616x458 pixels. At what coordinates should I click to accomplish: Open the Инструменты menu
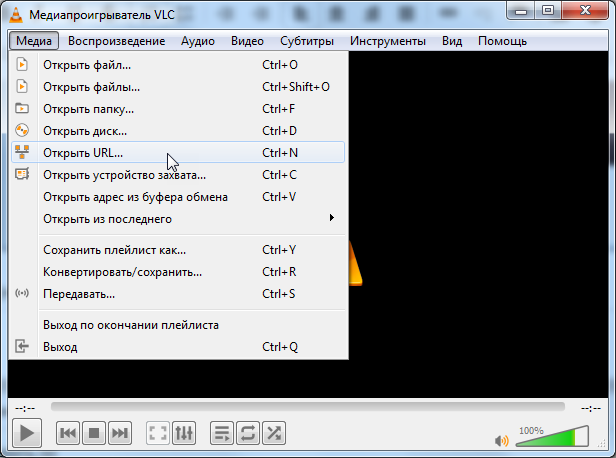388,41
